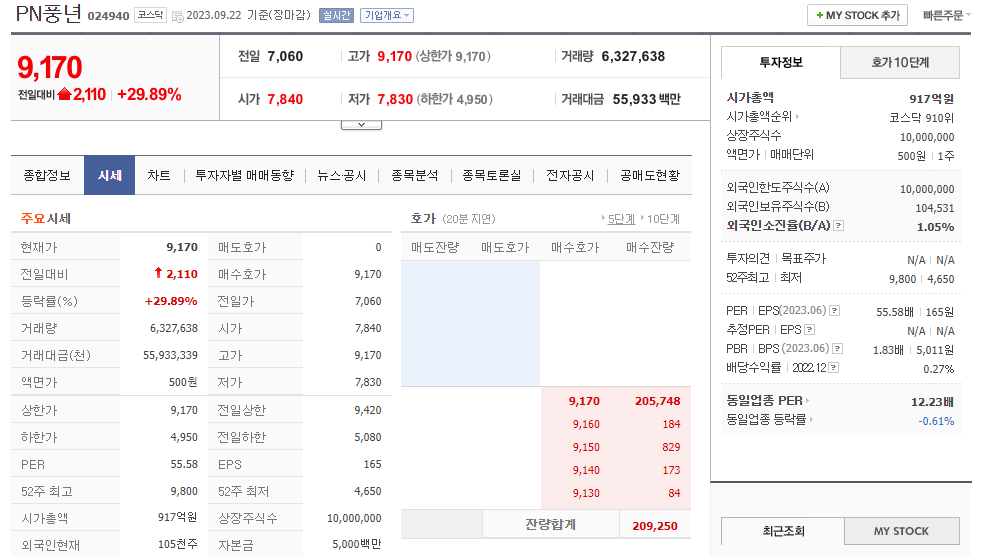The width and height of the screenshot is (982, 557).
Task: Click the 거래량 value 6,327,638 at top
Action: [633, 56]
